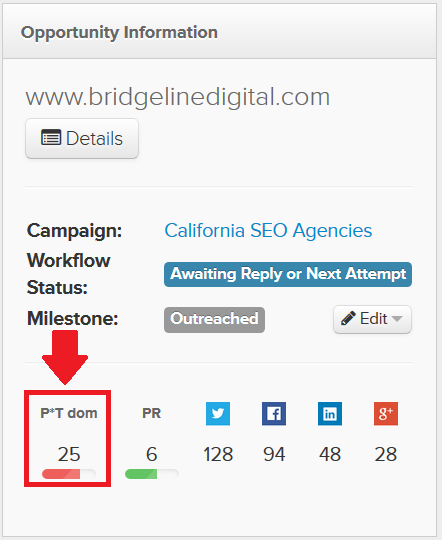The image size is (442, 540).
Task: Click the www.bridgelinedigital.com domain heading
Action: click(178, 97)
